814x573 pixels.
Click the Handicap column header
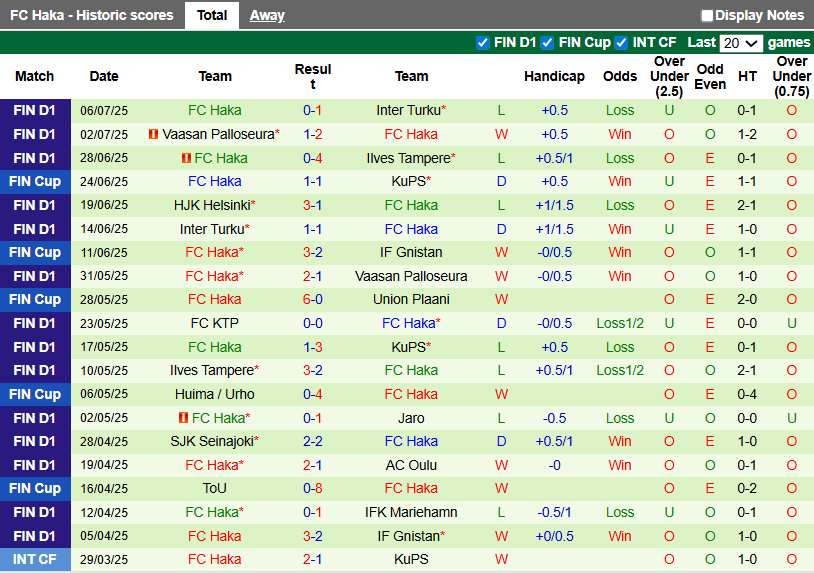pyautogui.click(x=554, y=76)
